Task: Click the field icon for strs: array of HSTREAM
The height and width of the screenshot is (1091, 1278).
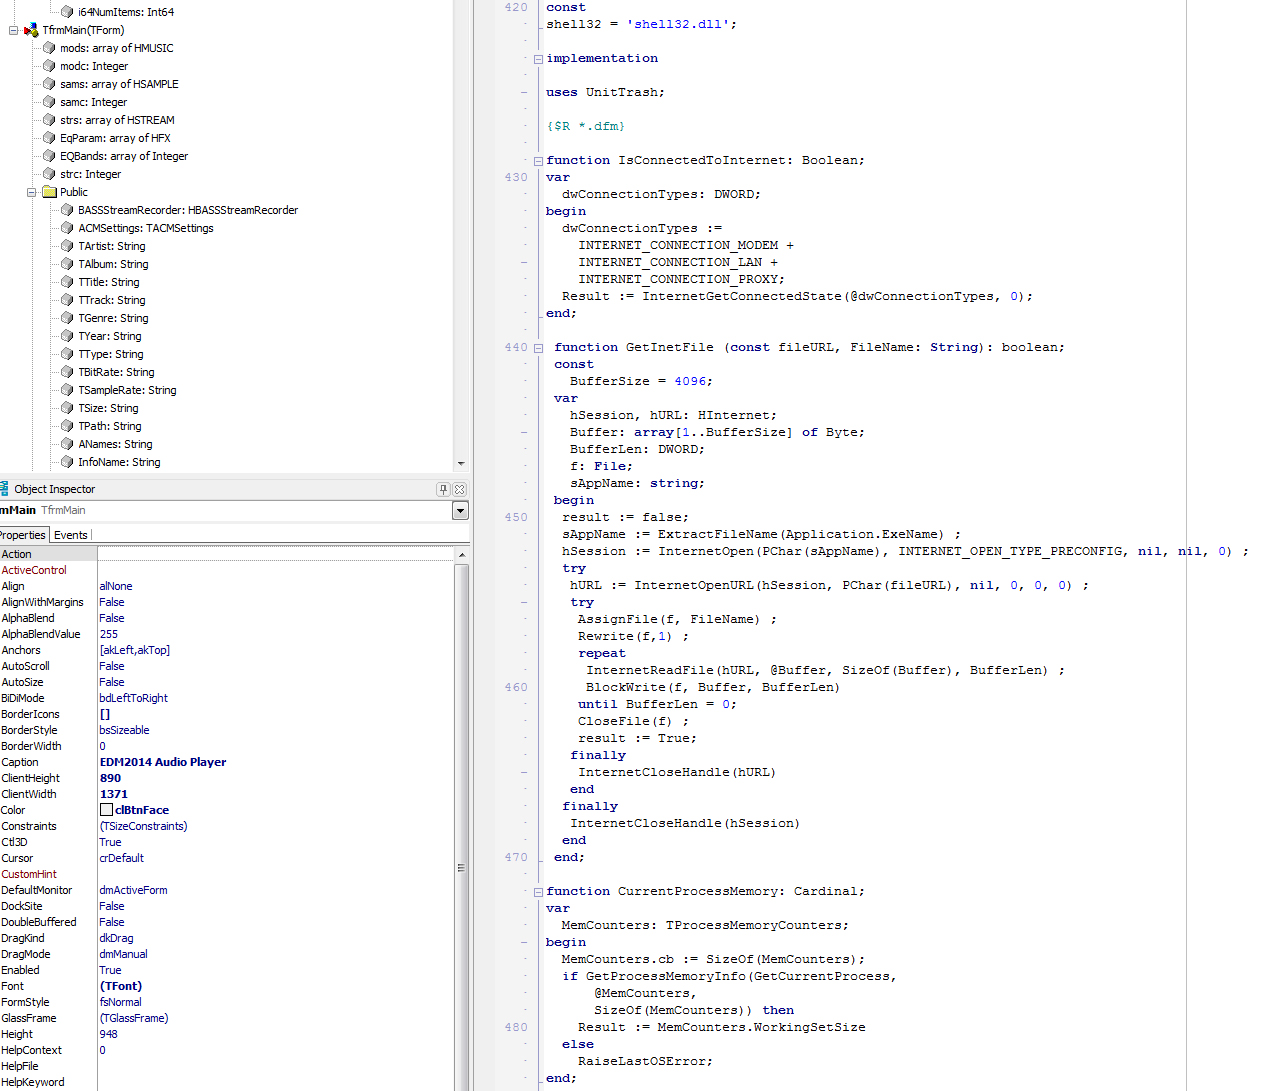Action: point(49,120)
